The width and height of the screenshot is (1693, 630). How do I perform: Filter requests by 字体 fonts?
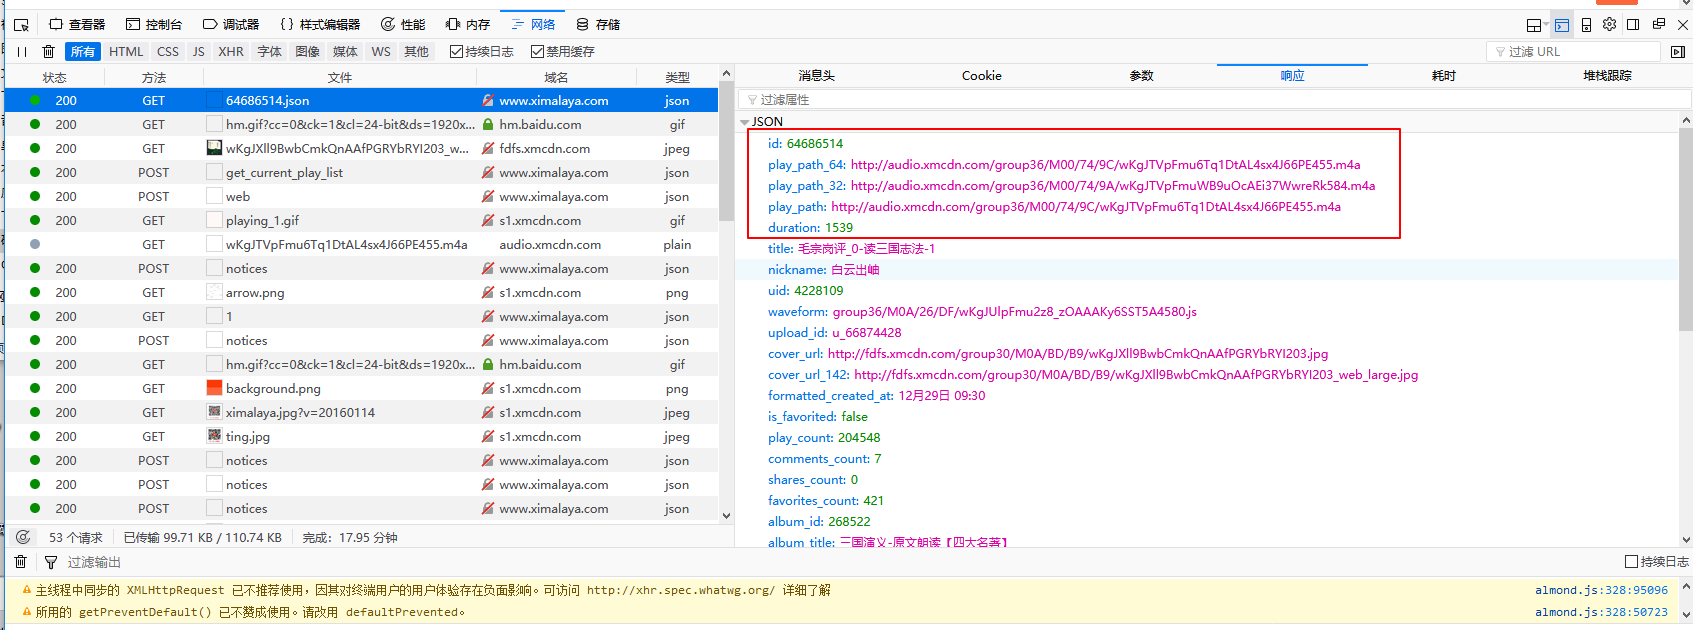point(270,52)
